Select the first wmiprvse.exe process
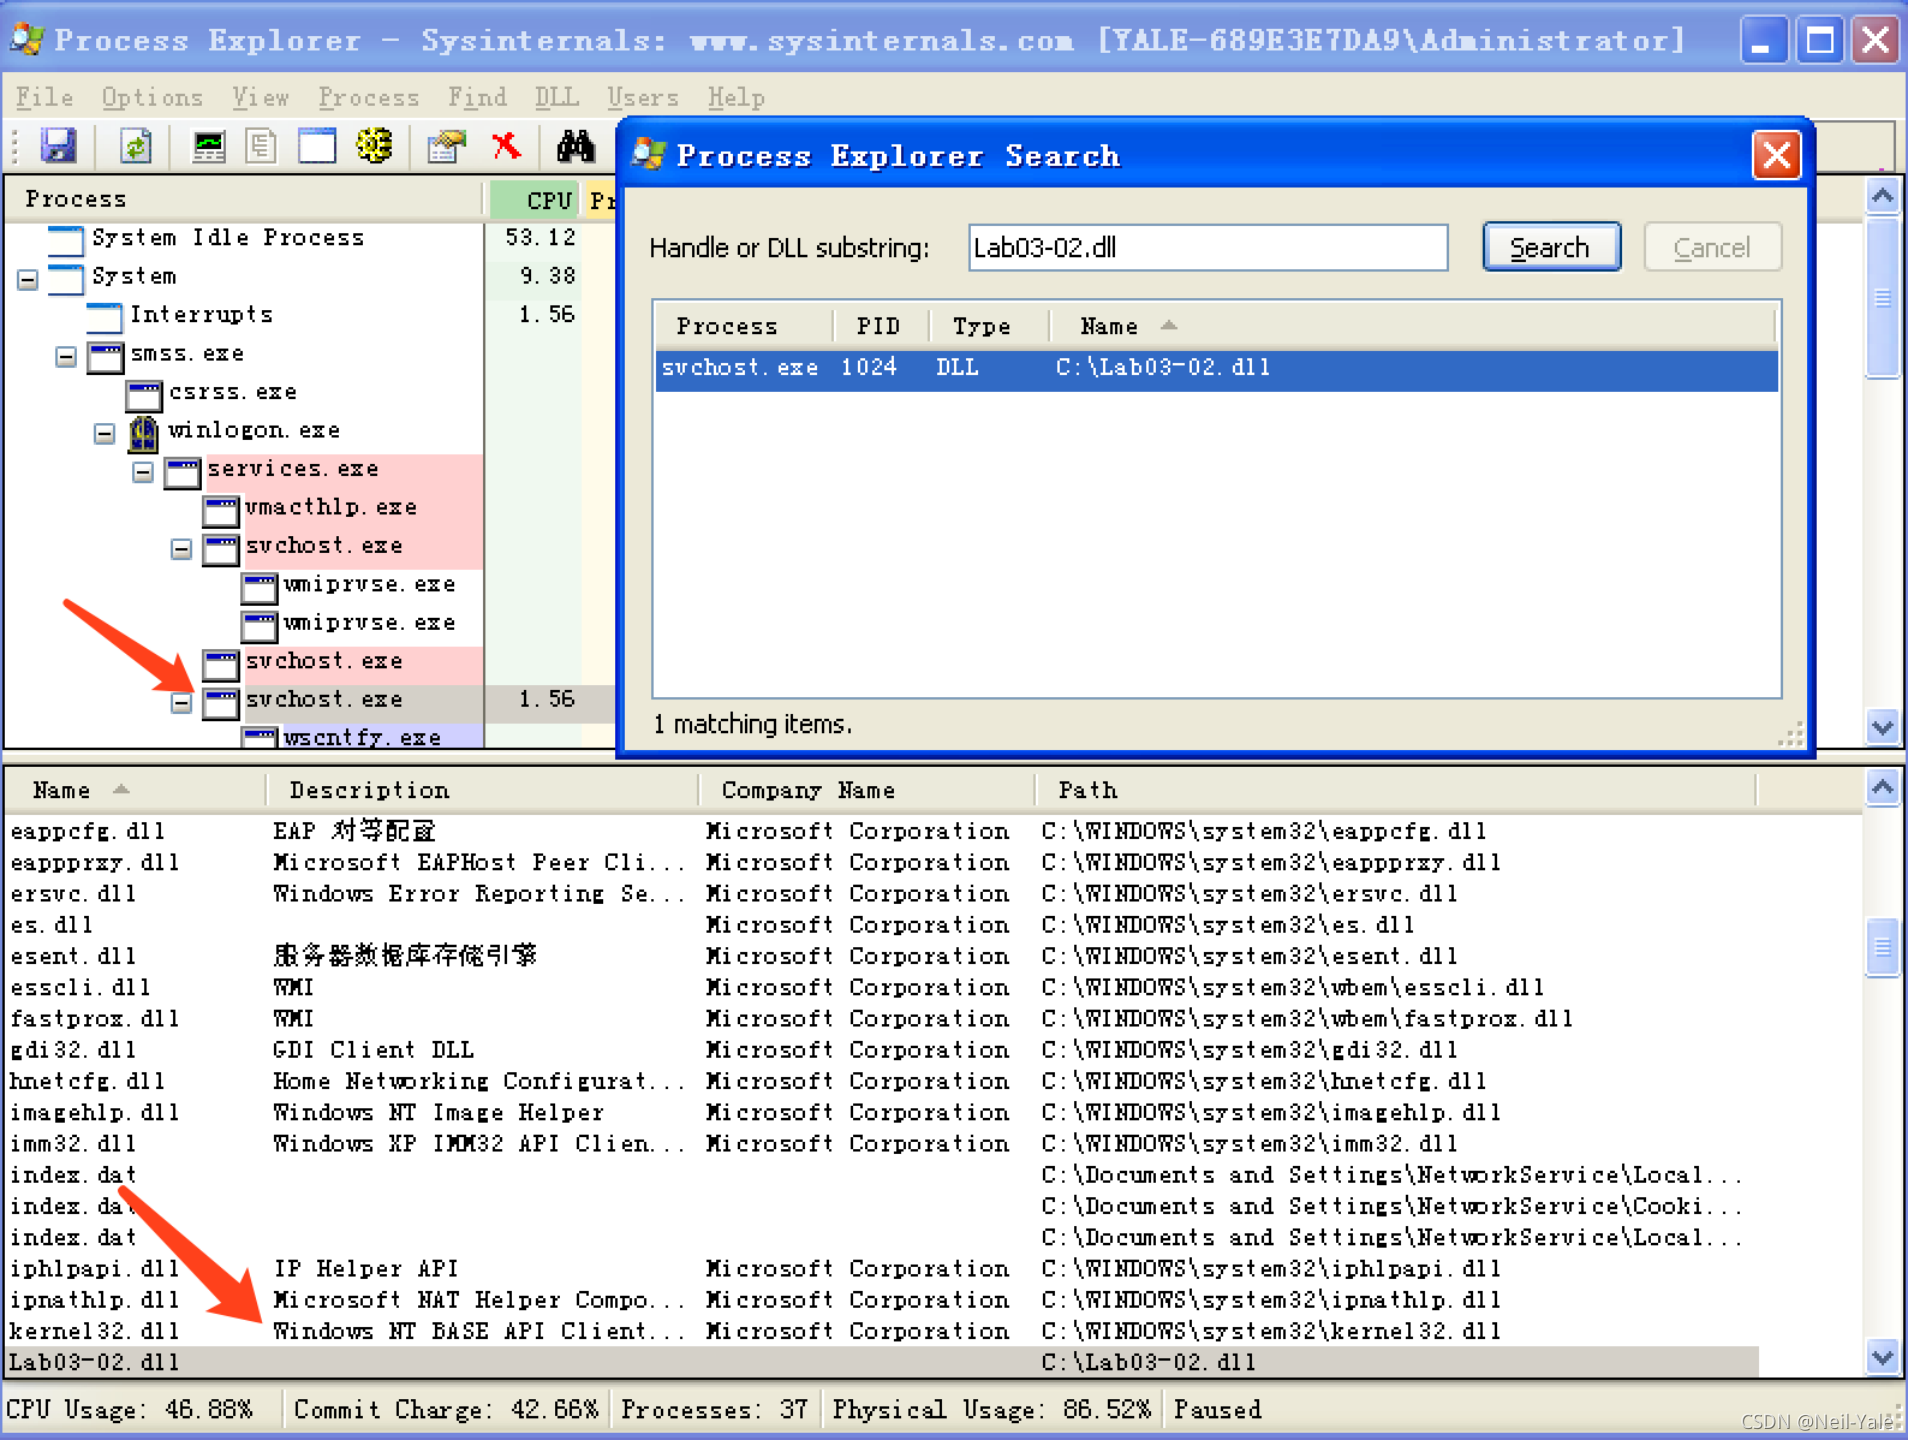 point(369,584)
